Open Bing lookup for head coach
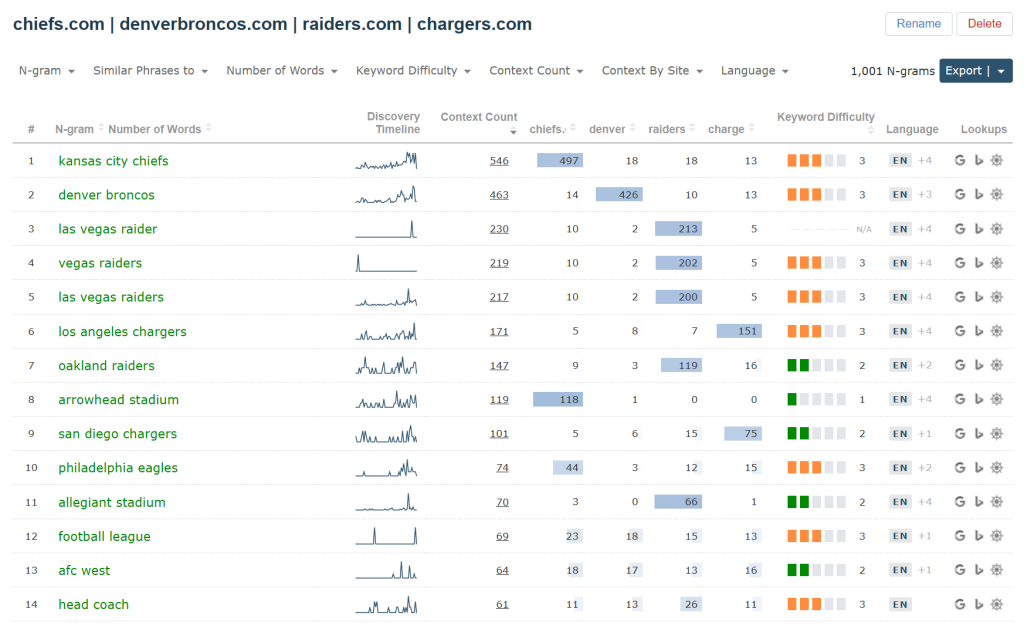The width and height of the screenshot is (1024, 626). [x=978, y=604]
